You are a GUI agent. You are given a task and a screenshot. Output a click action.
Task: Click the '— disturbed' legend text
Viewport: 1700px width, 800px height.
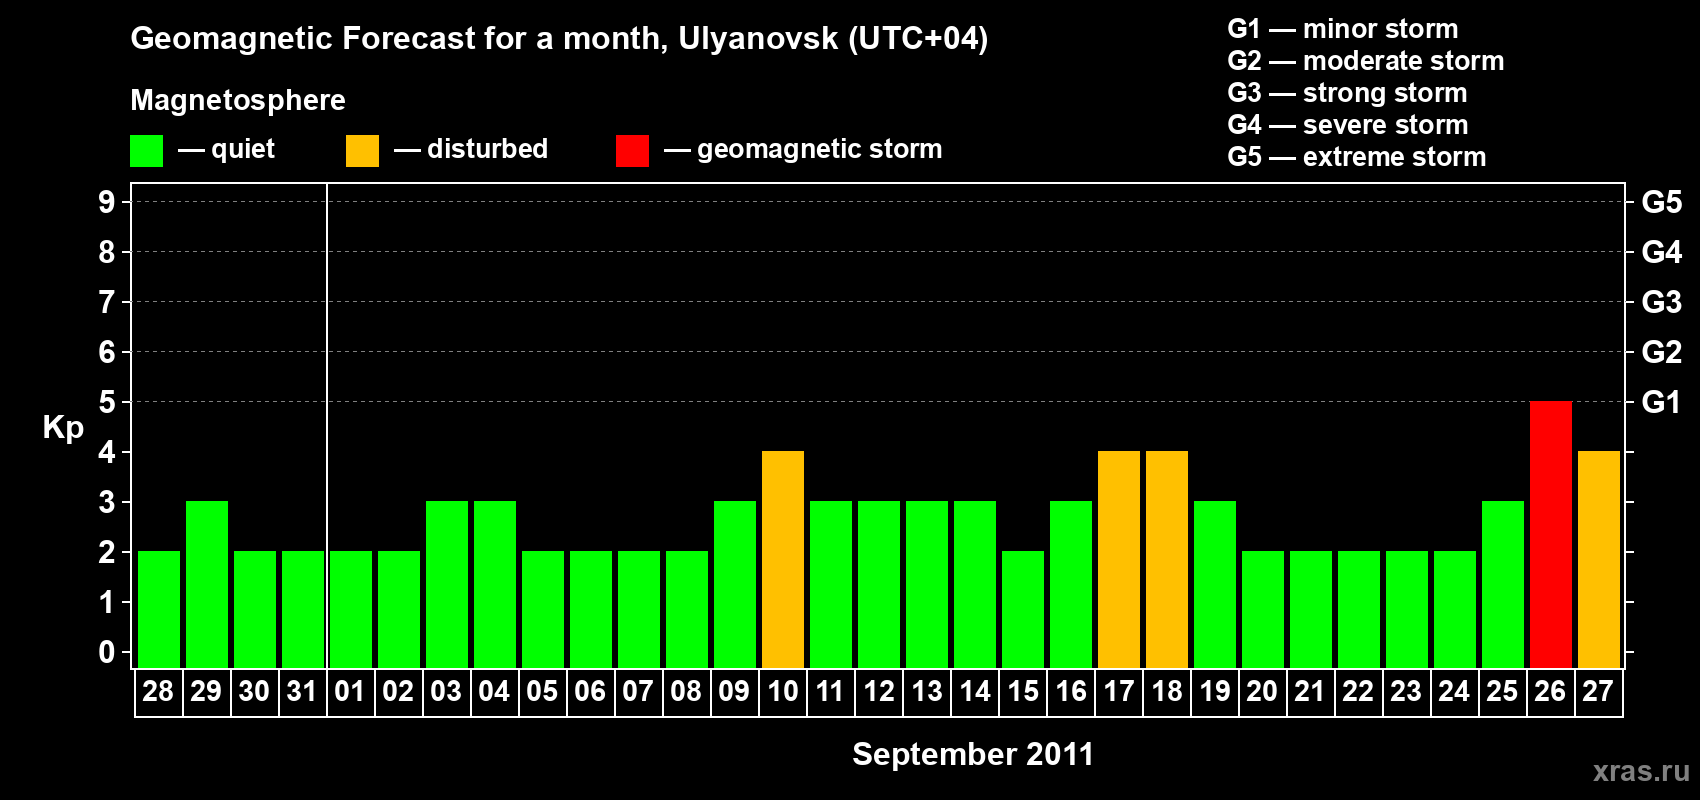[471, 149]
